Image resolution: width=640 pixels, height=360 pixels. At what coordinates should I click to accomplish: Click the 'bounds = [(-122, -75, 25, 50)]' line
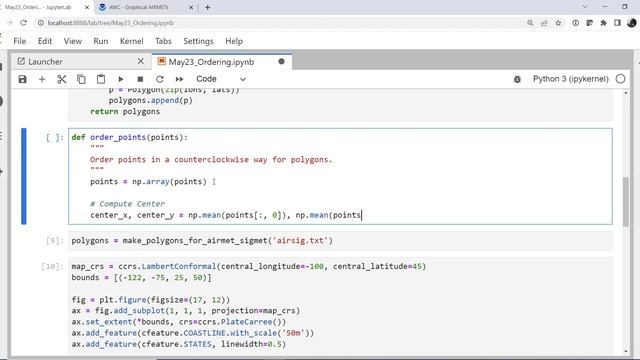[141, 278]
